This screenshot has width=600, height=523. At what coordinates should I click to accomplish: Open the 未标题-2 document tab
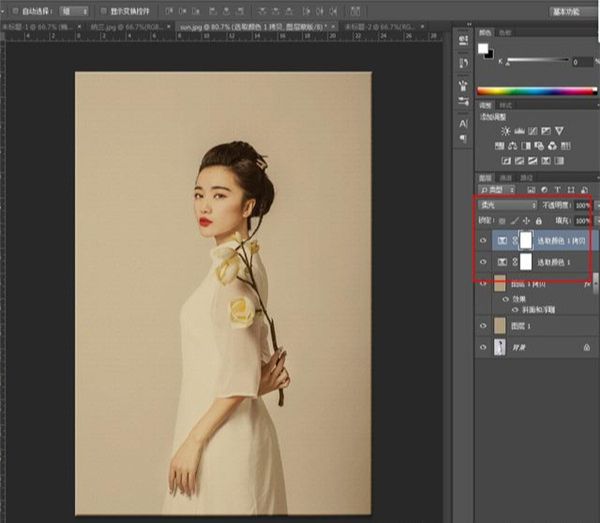379,27
